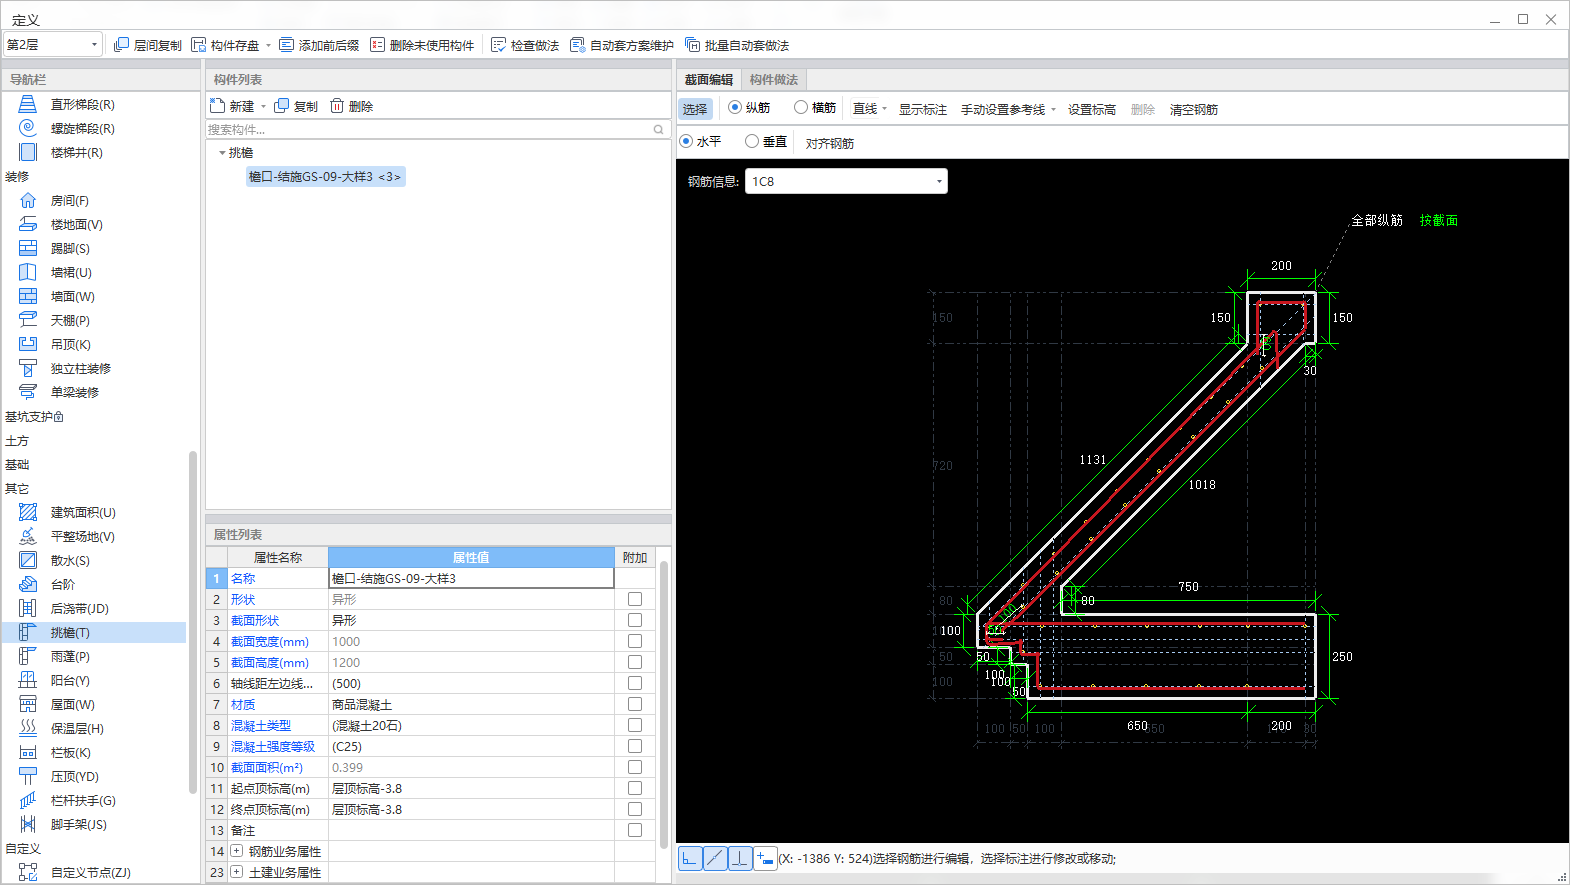The width and height of the screenshot is (1570, 885).
Task: Select 房间(F) in navigation
Action: click(x=69, y=200)
